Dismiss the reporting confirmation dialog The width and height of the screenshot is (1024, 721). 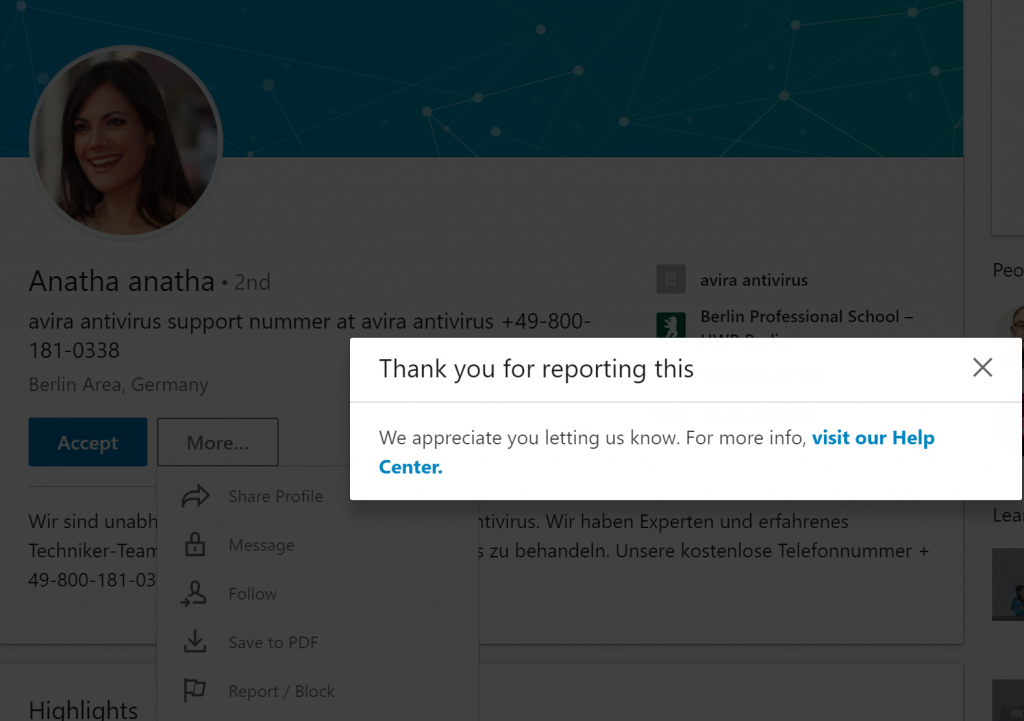[982, 368]
